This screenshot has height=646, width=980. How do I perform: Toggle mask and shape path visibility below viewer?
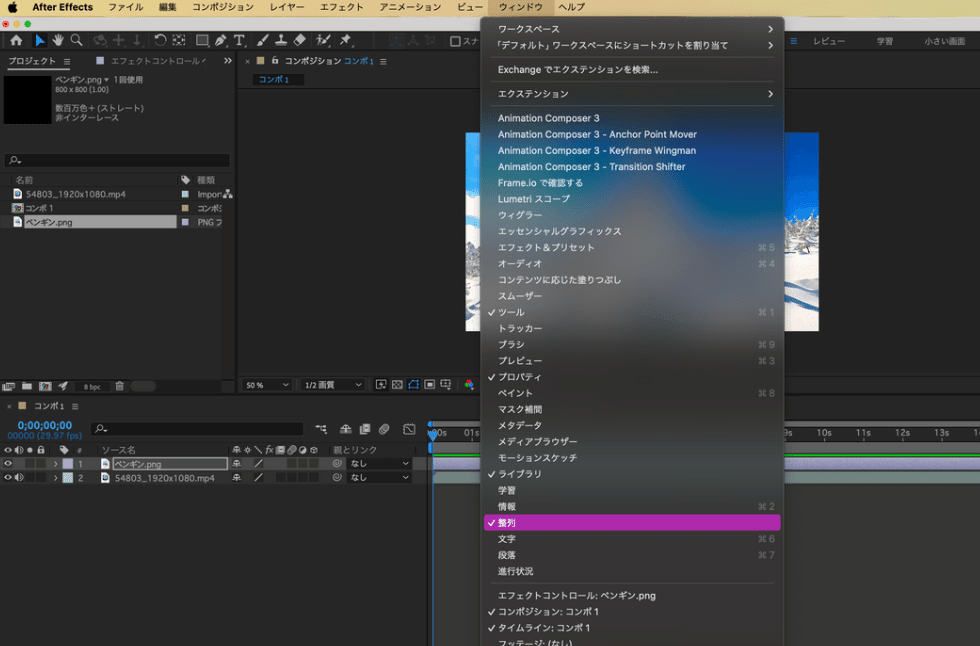(x=413, y=384)
